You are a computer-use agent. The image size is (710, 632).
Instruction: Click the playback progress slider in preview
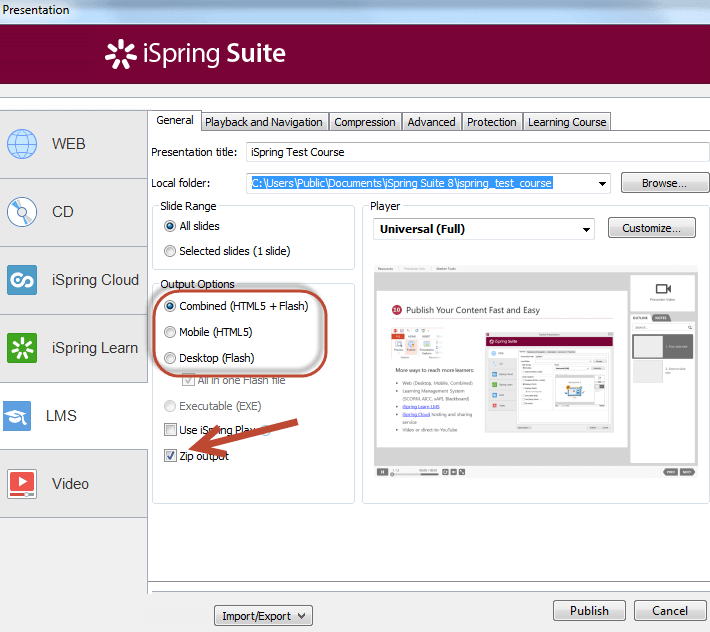pyautogui.click(x=414, y=474)
